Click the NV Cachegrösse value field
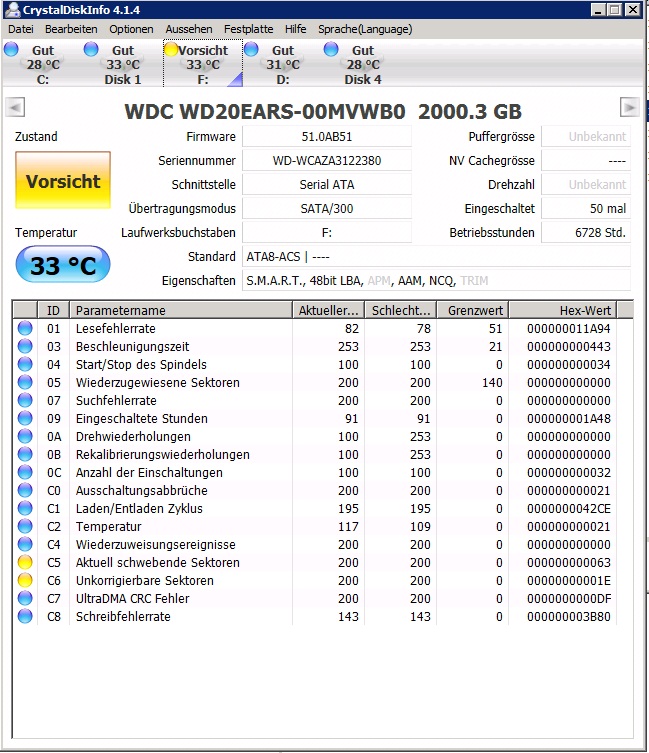 [586, 160]
